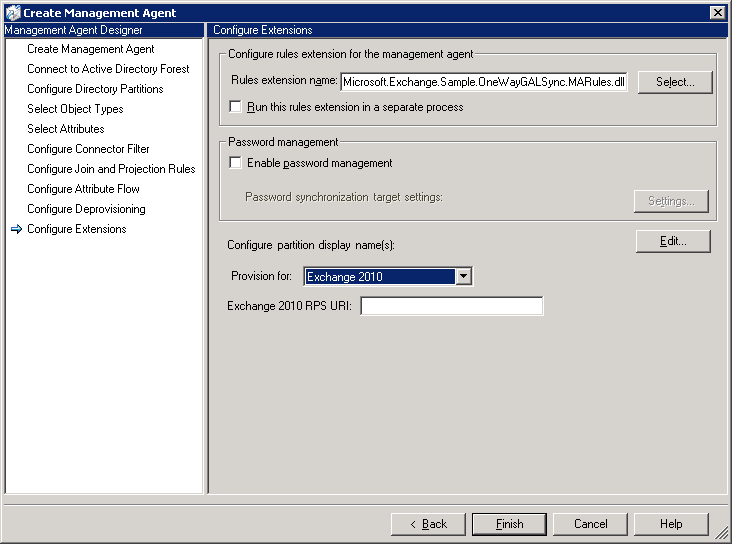Click the Configure partition display name(s) label
Viewport: 732px width, 544px height.
click(x=311, y=245)
